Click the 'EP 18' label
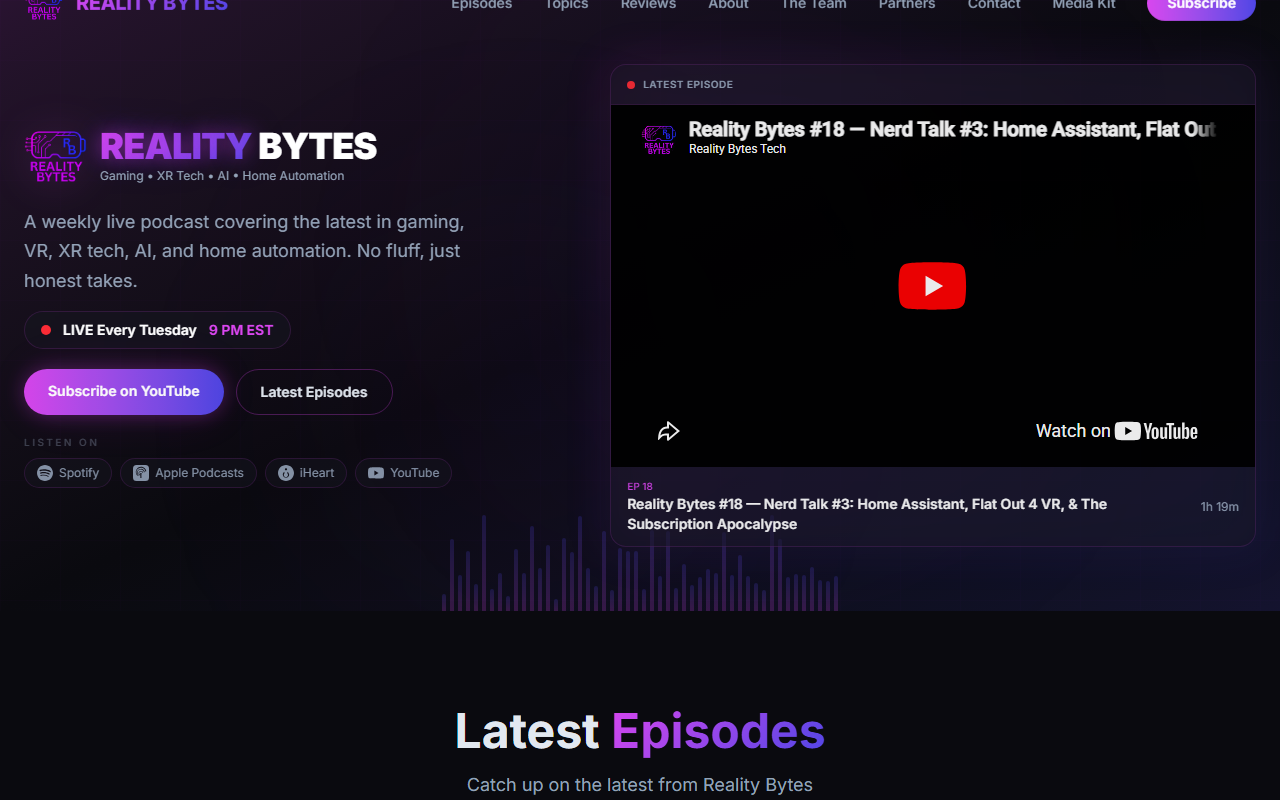Image resolution: width=1280 pixels, height=800 pixels. click(x=640, y=487)
